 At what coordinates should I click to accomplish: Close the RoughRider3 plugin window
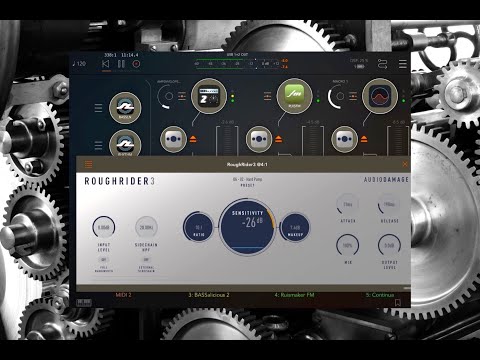(405, 164)
